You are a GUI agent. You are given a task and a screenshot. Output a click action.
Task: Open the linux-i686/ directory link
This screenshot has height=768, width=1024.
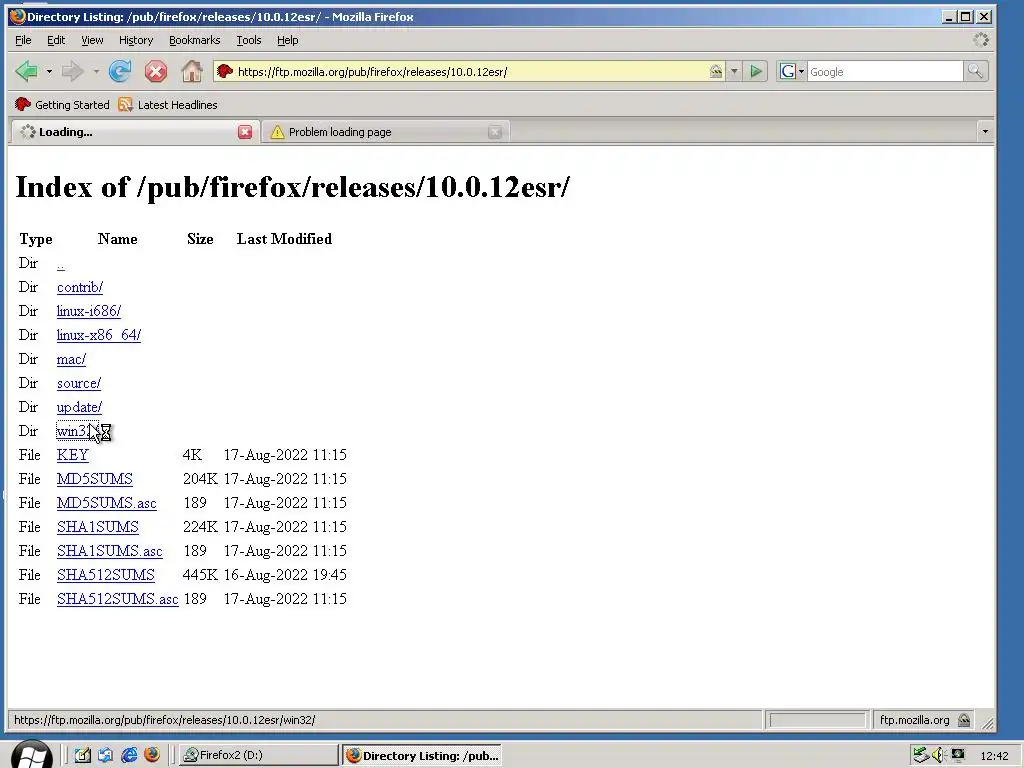click(89, 312)
